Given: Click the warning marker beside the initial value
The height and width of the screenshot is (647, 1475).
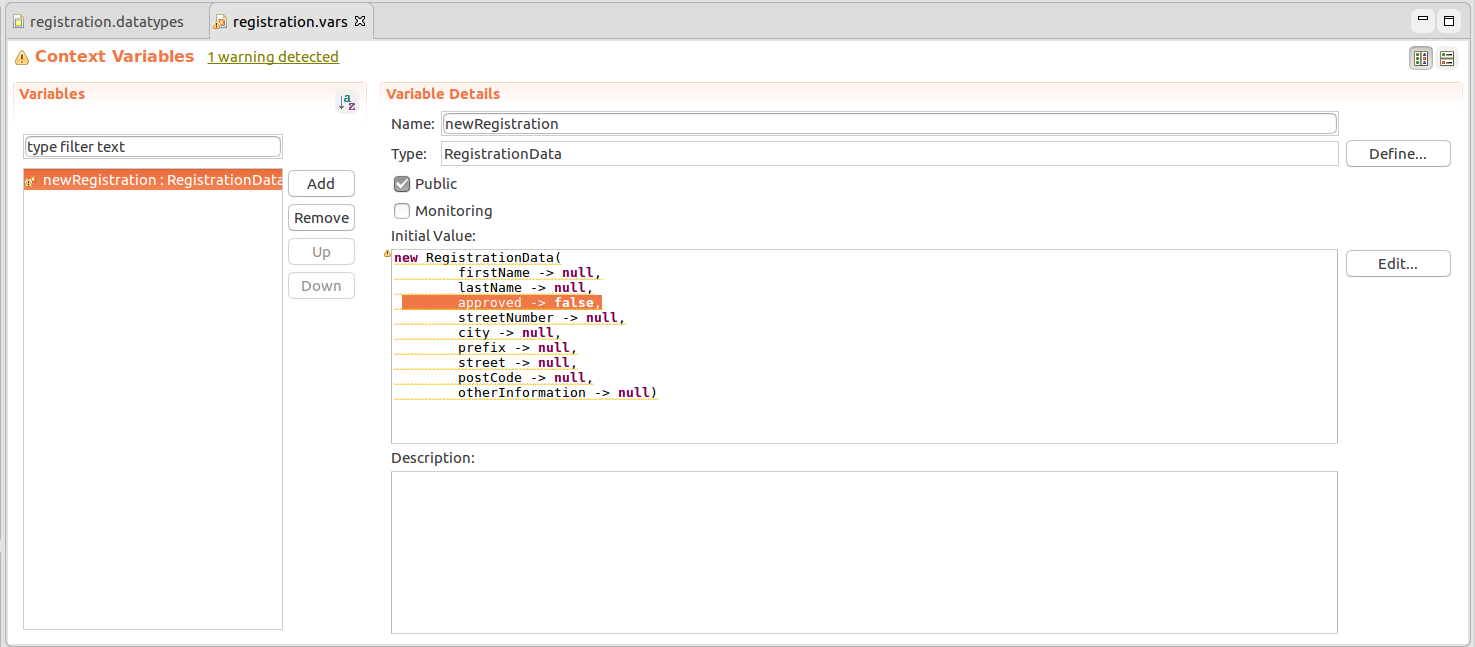Looking at the screenshot, I should (388, 254).
